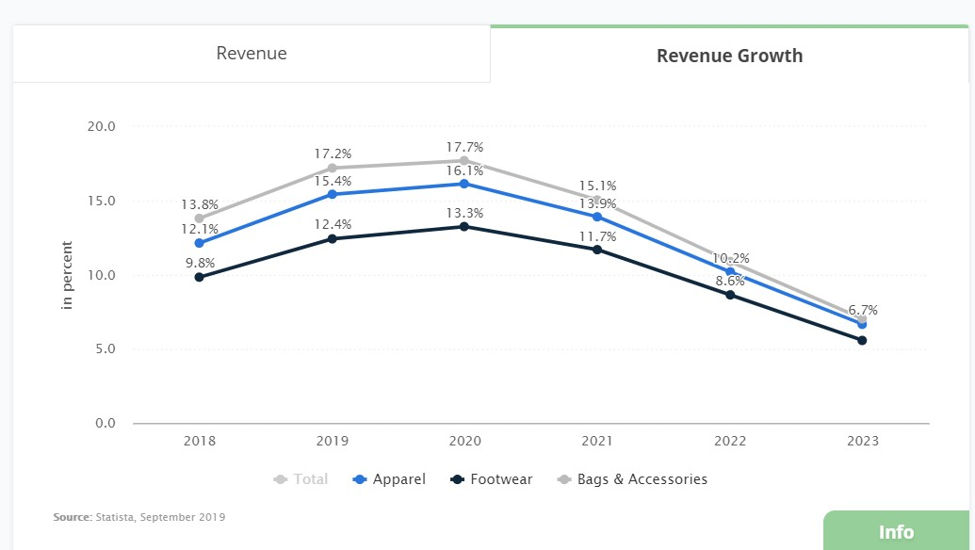Toggle the Total series in legend
This screenshot has height=550, width=975.
(x=301, y=479)
